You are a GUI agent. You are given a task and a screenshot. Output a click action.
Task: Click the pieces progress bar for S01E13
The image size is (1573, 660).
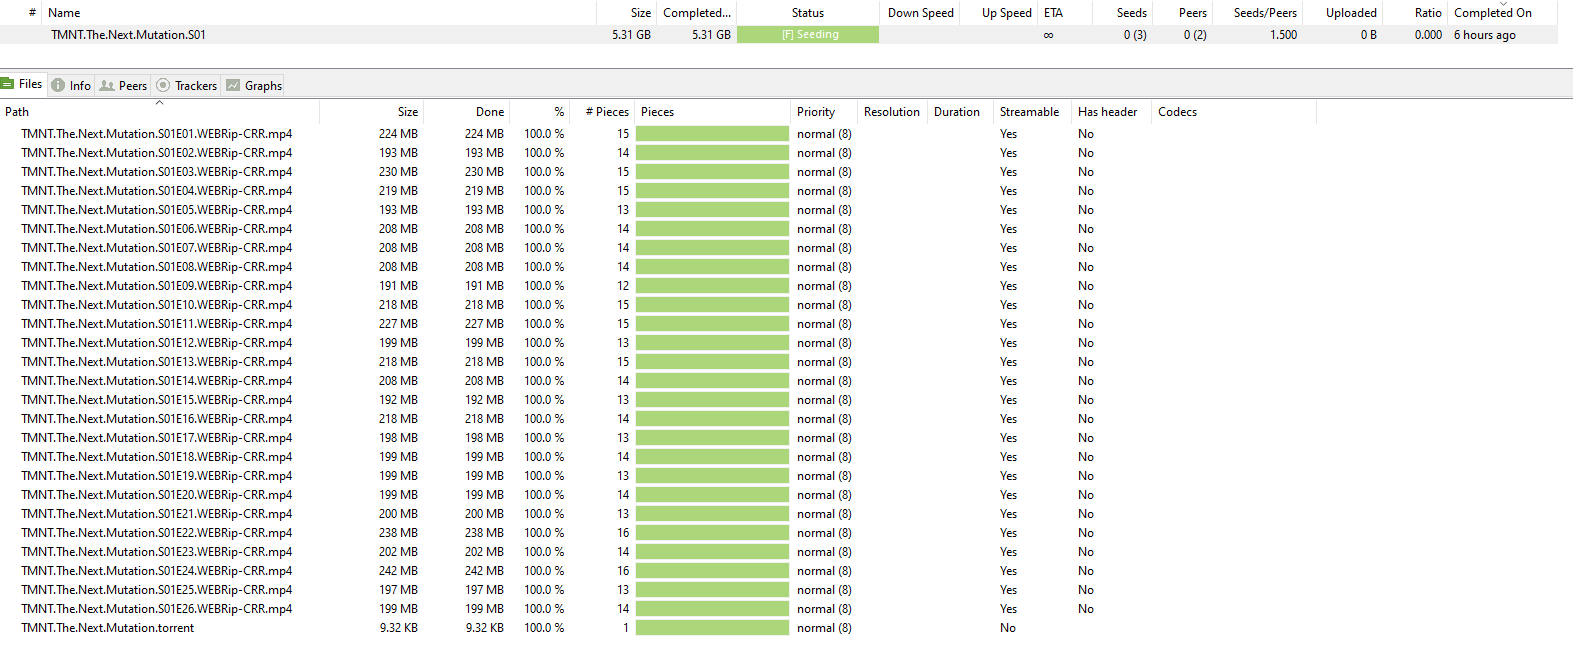pyautogui.click(x=712, y=362)
